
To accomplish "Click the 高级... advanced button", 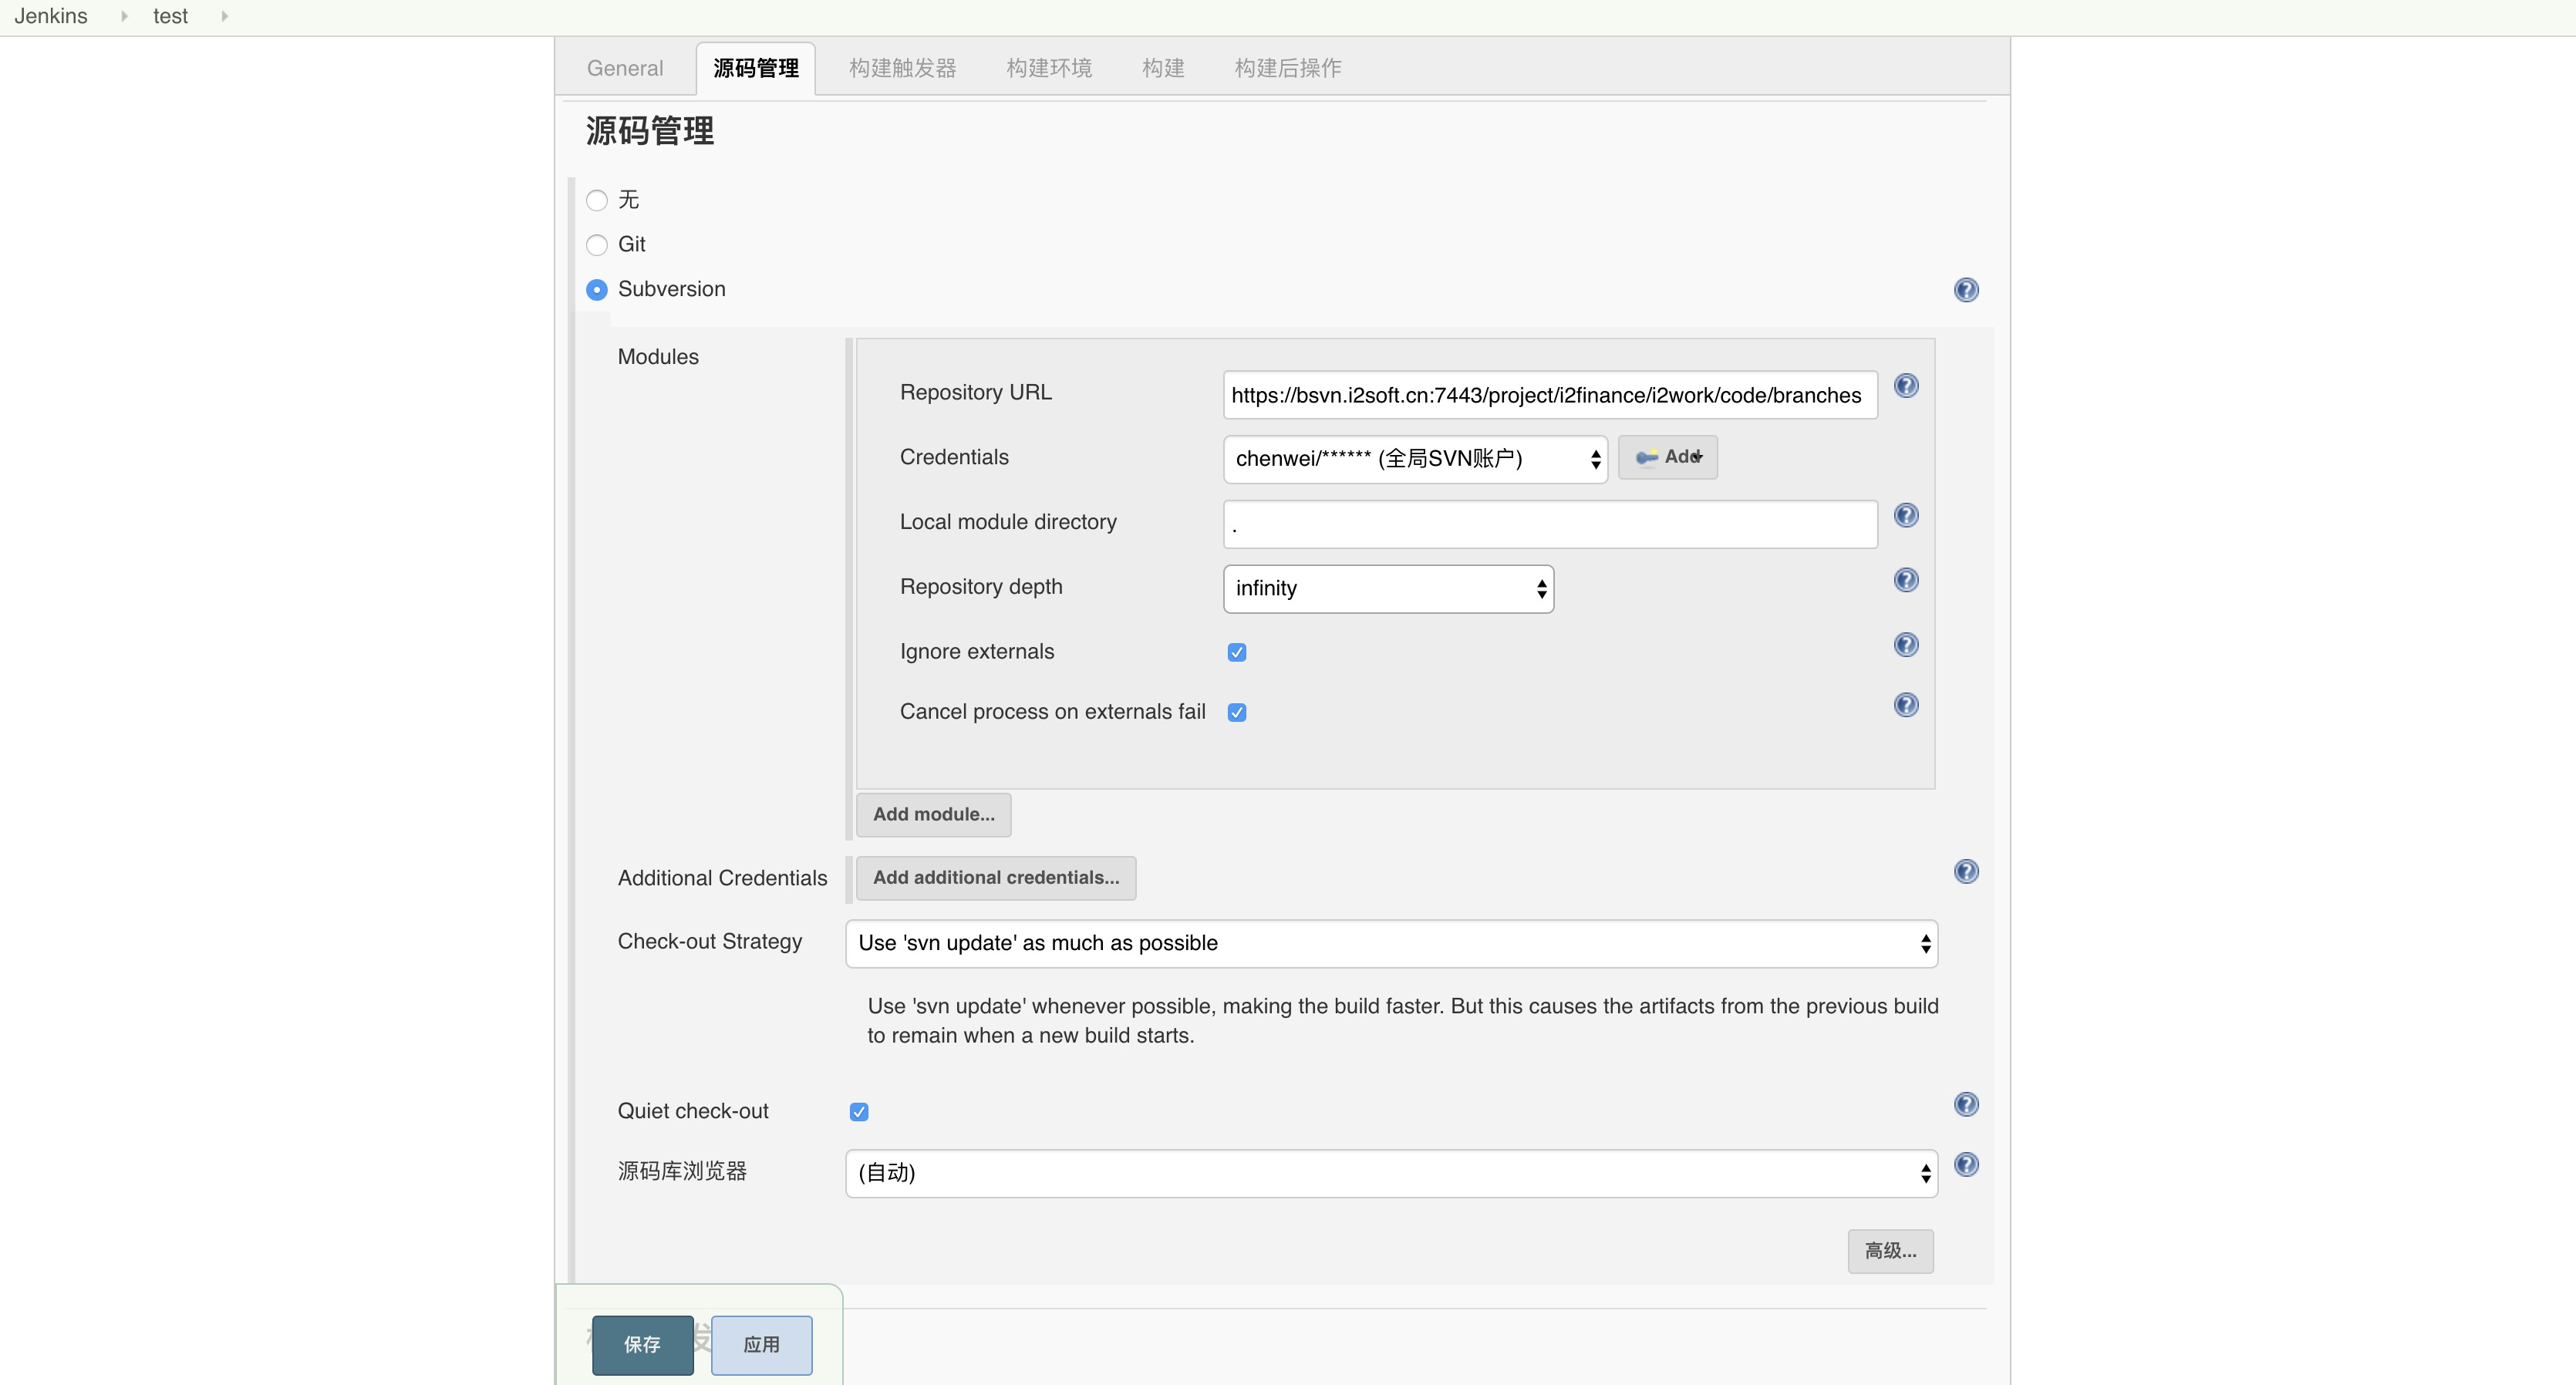I will coord(1890,1251).
